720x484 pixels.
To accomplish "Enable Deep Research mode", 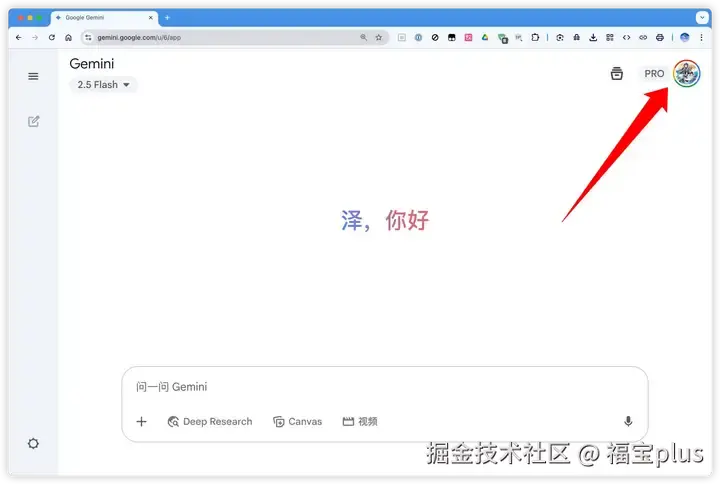I will 210,422.
